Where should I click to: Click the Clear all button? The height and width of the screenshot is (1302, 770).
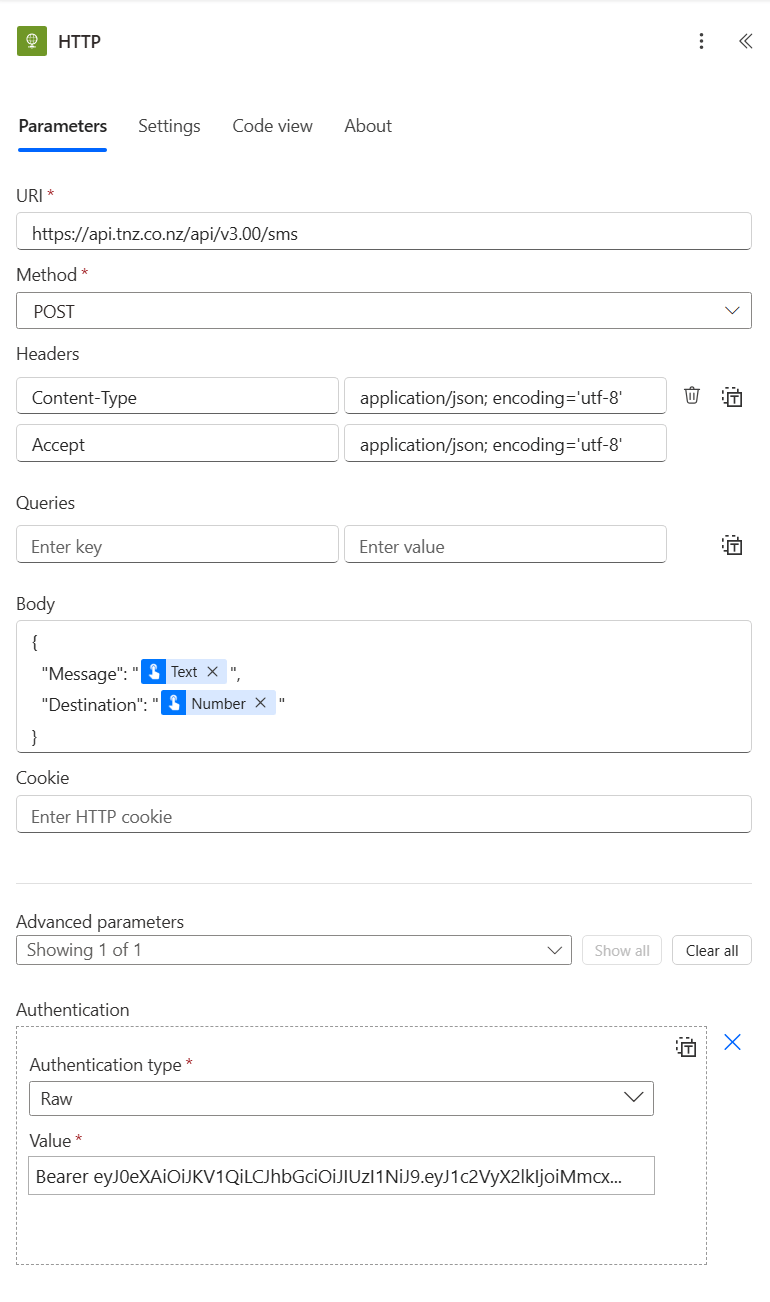point(711,949)
